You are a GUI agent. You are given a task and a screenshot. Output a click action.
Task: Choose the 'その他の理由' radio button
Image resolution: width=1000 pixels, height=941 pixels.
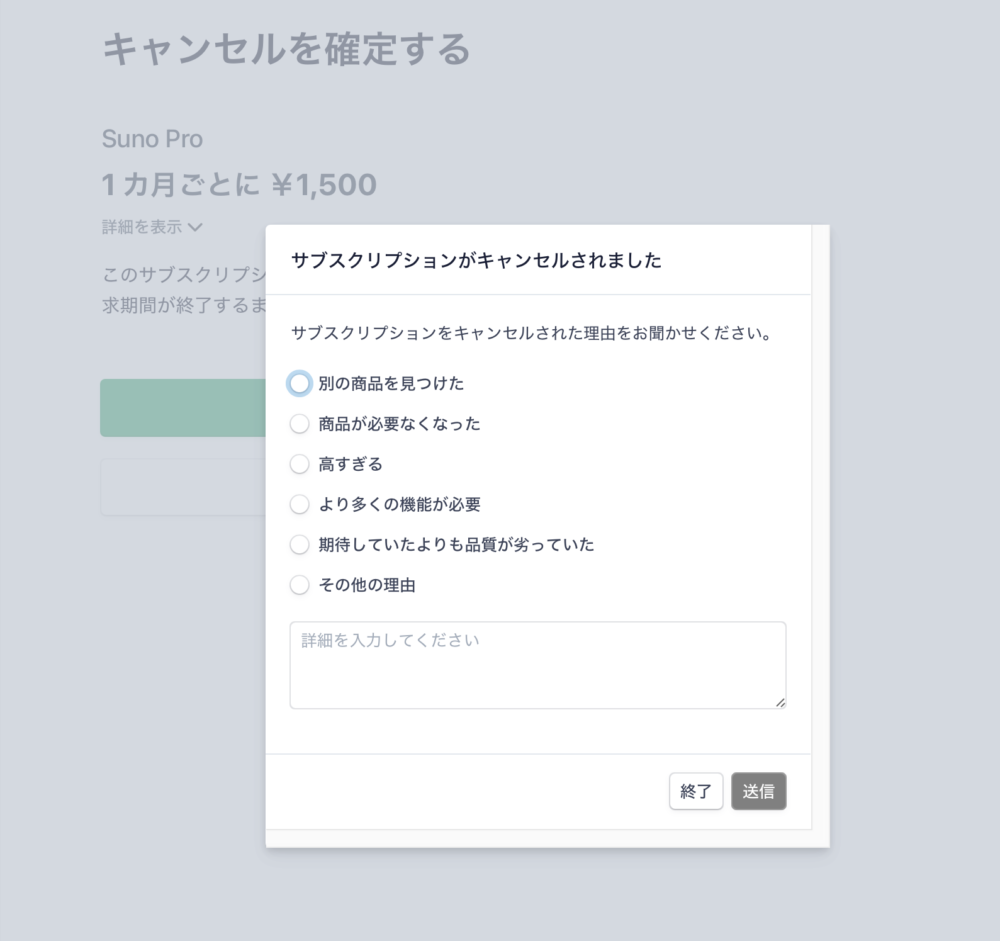(299, 585)
